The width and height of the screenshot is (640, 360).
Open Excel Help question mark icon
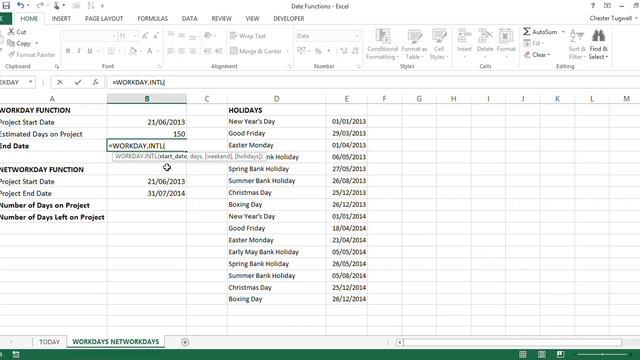point(593,6)
